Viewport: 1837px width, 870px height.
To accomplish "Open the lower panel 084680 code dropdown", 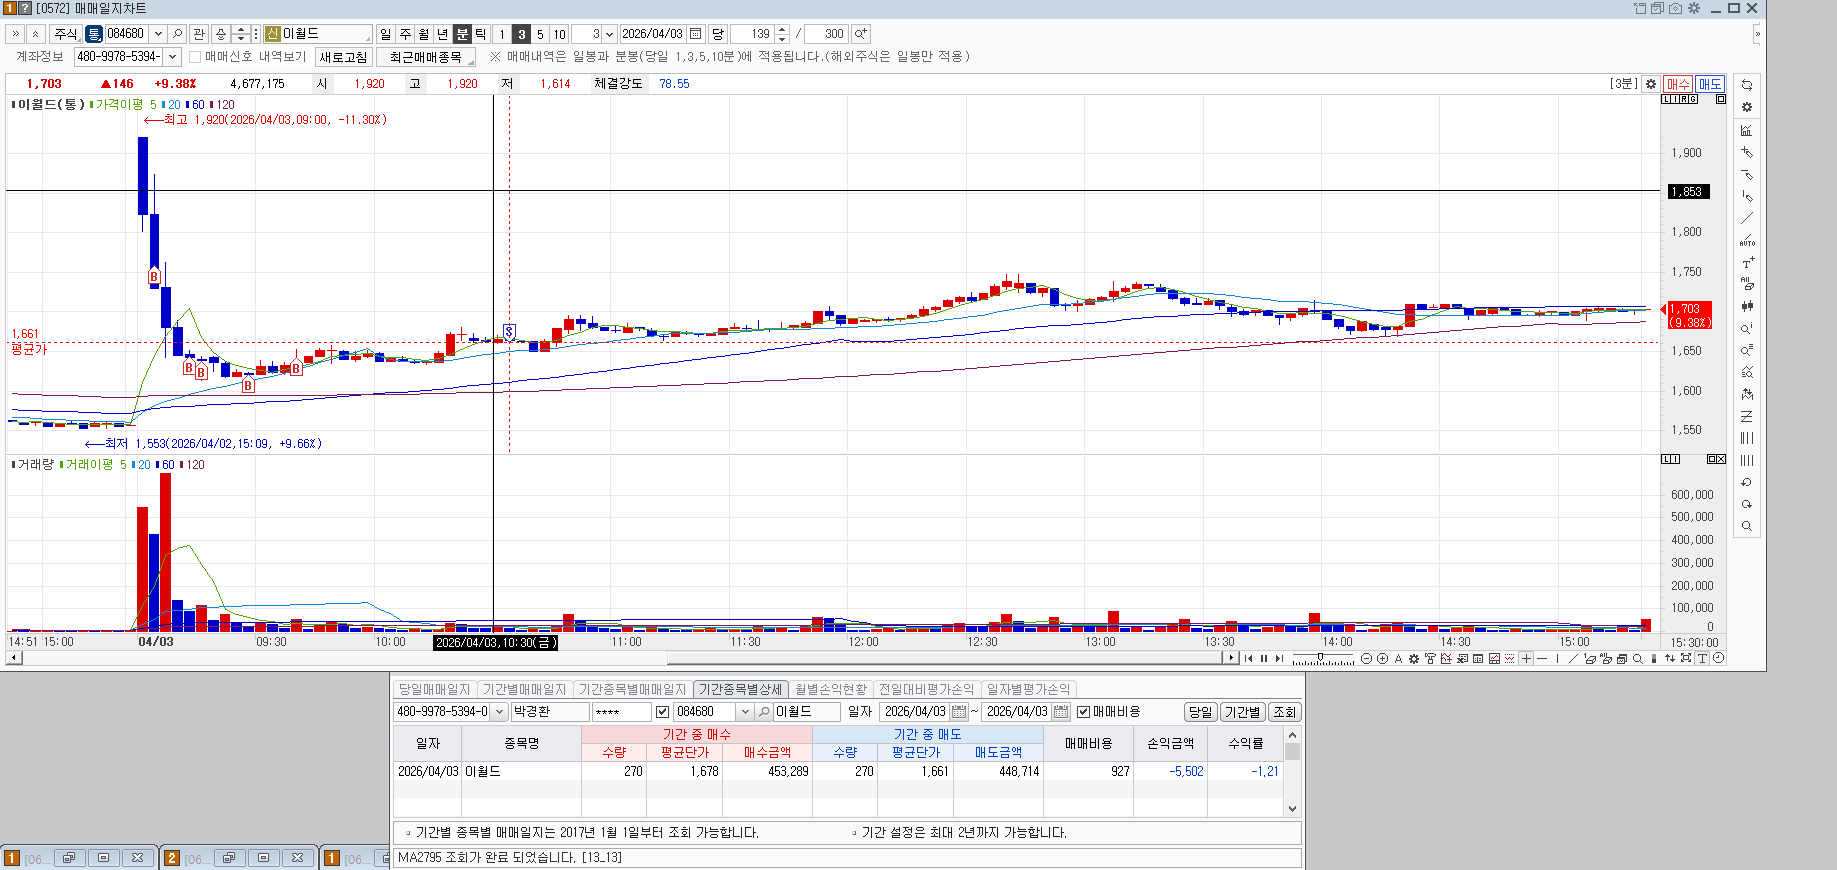I will [745, 712].
